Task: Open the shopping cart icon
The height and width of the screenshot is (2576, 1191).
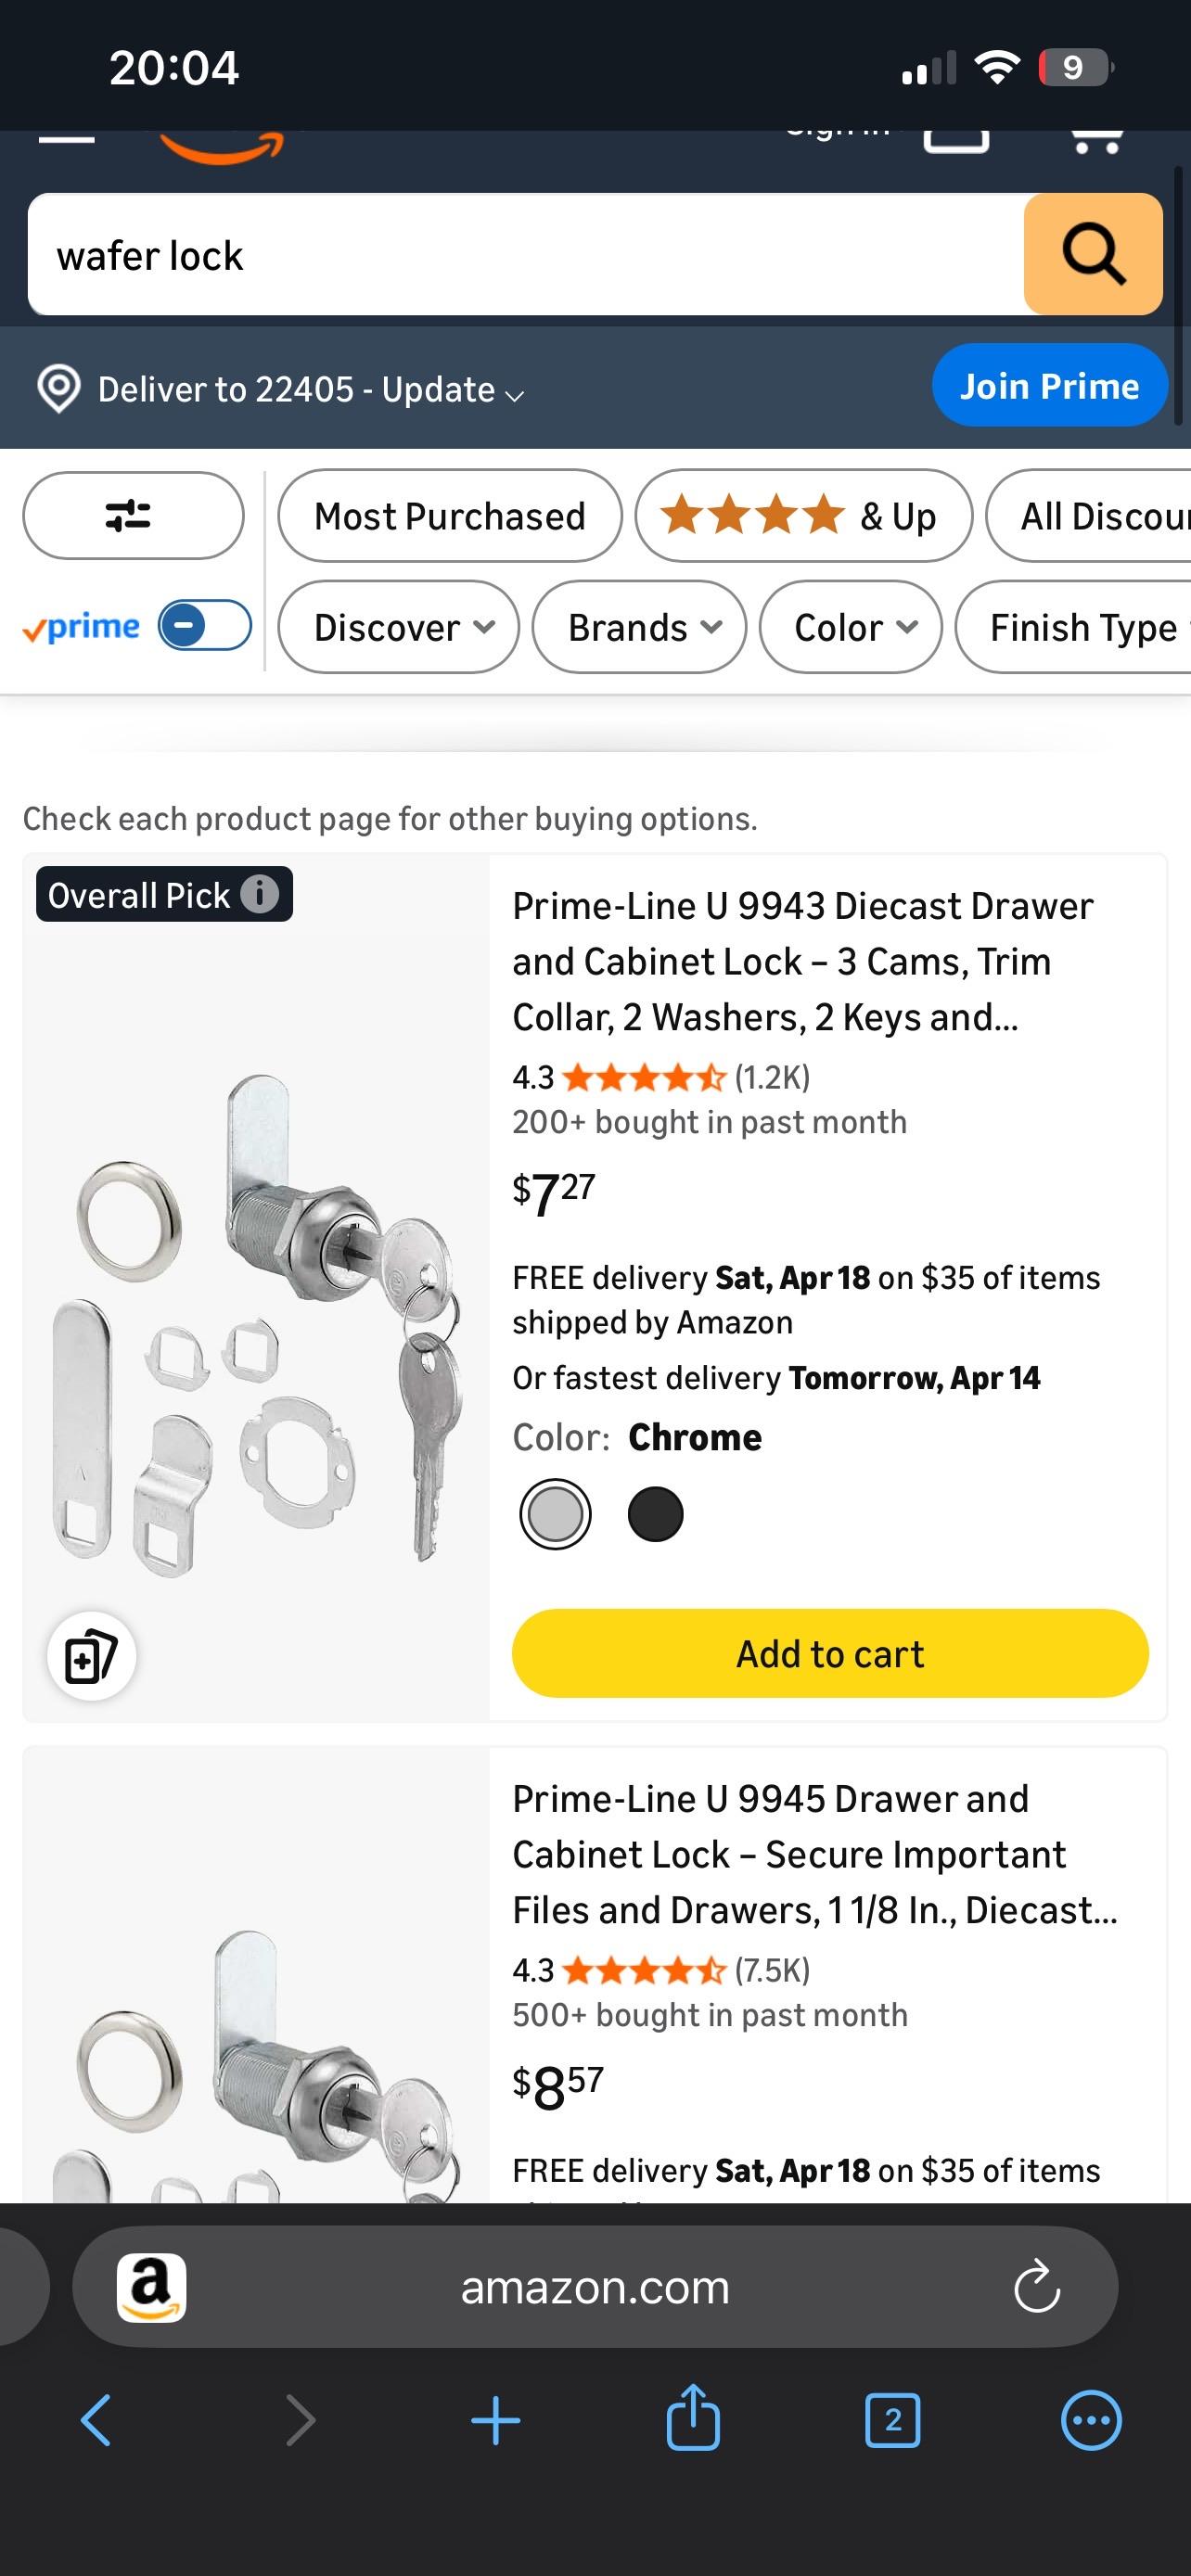Action: (1097, 140)
